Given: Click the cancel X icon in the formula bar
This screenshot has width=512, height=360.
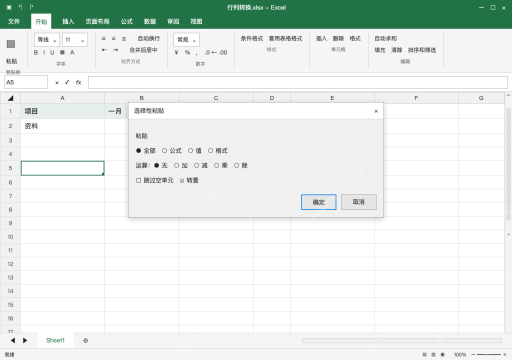Looking at the screenshot, I should tap(57, 82).
